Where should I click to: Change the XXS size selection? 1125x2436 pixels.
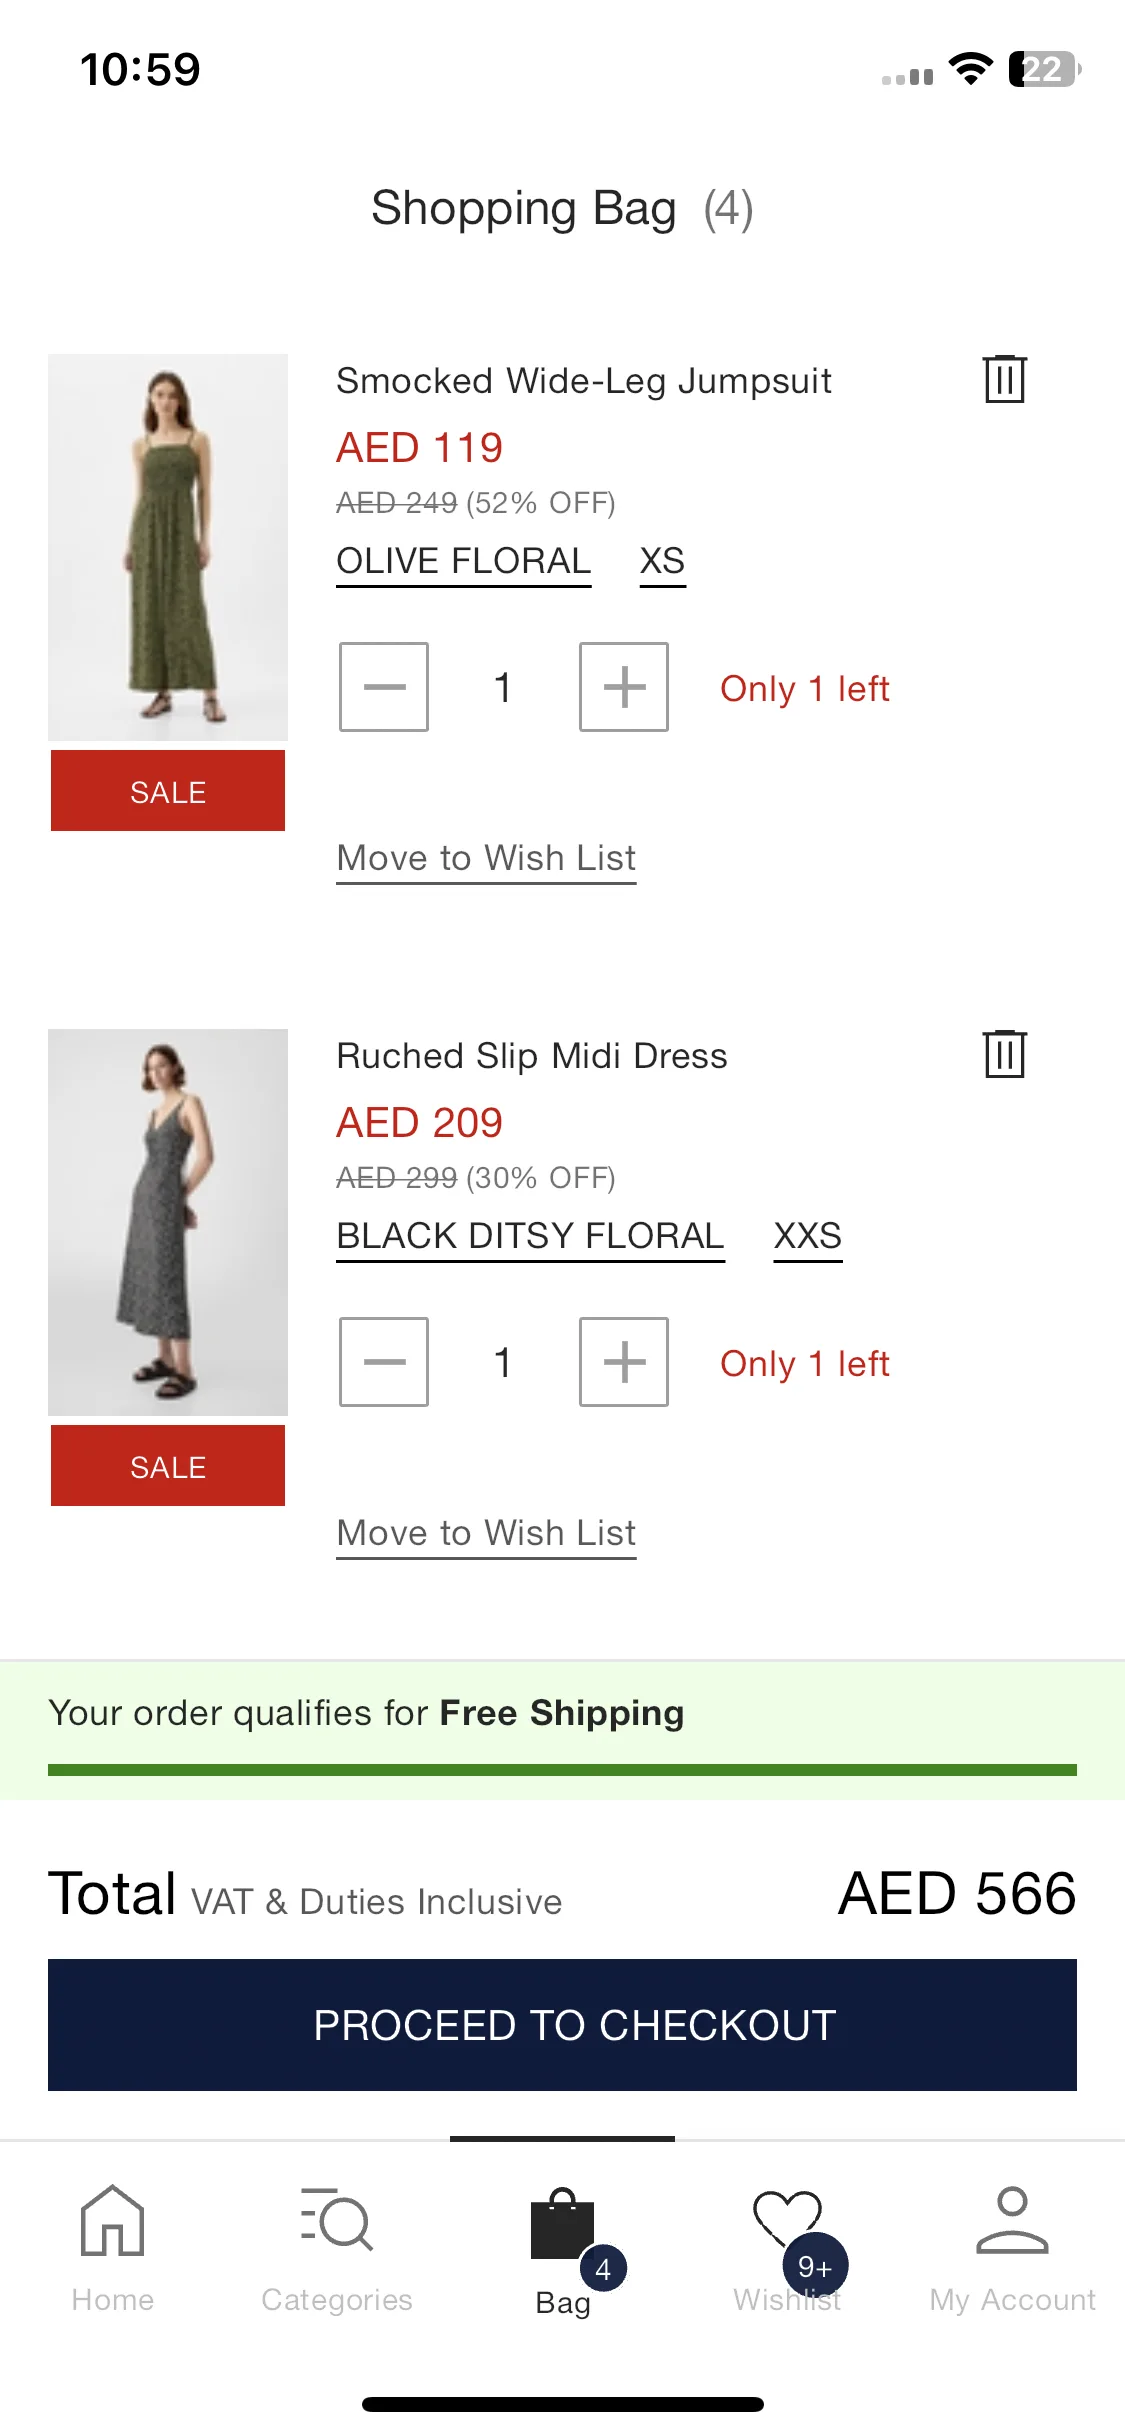[x=808, y=1237]
